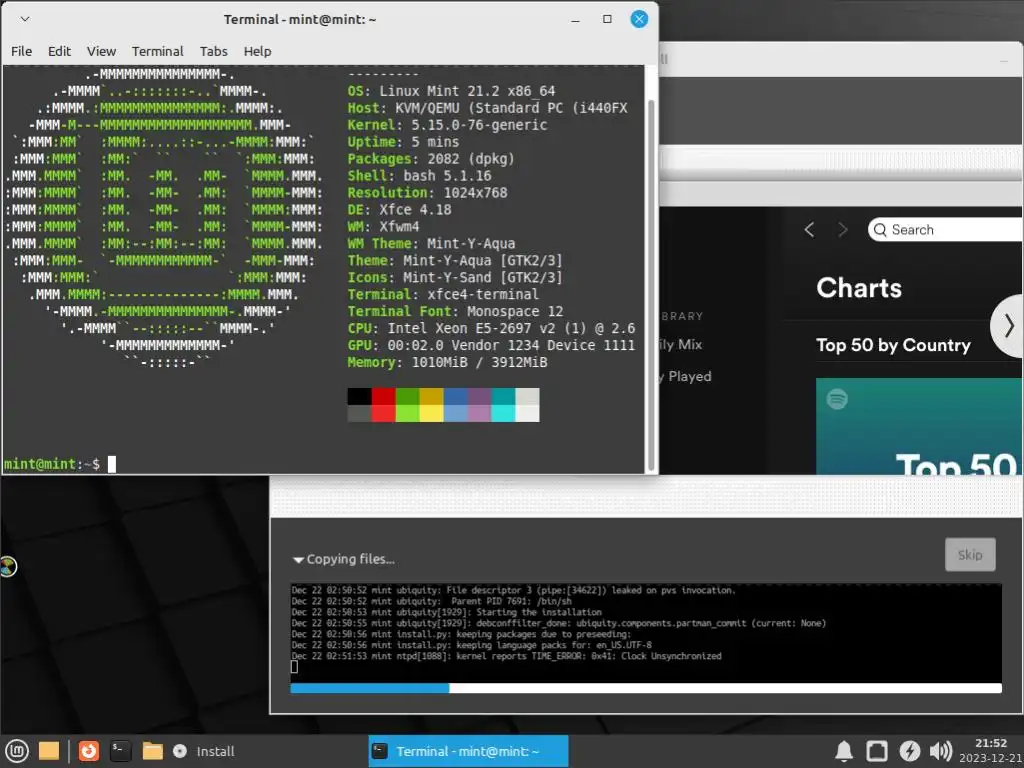Click the black color swatch in the neofetch palette

click(x=359, y=396)
